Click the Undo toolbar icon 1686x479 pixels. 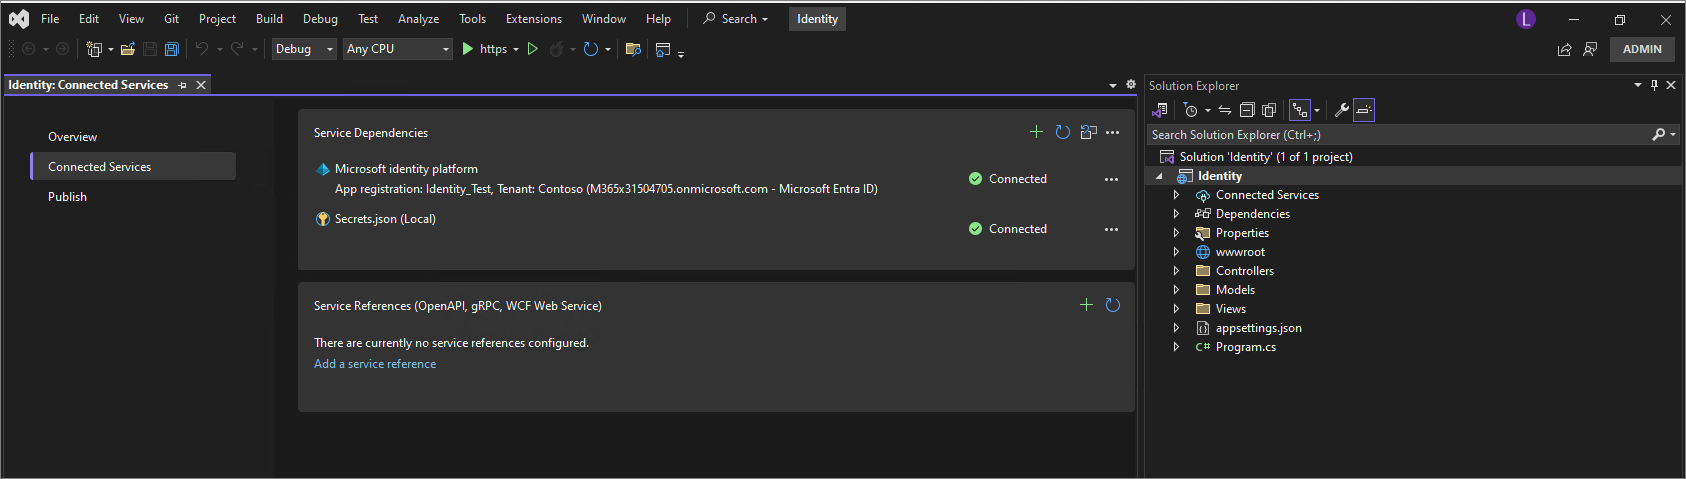(x=202, y=49)
